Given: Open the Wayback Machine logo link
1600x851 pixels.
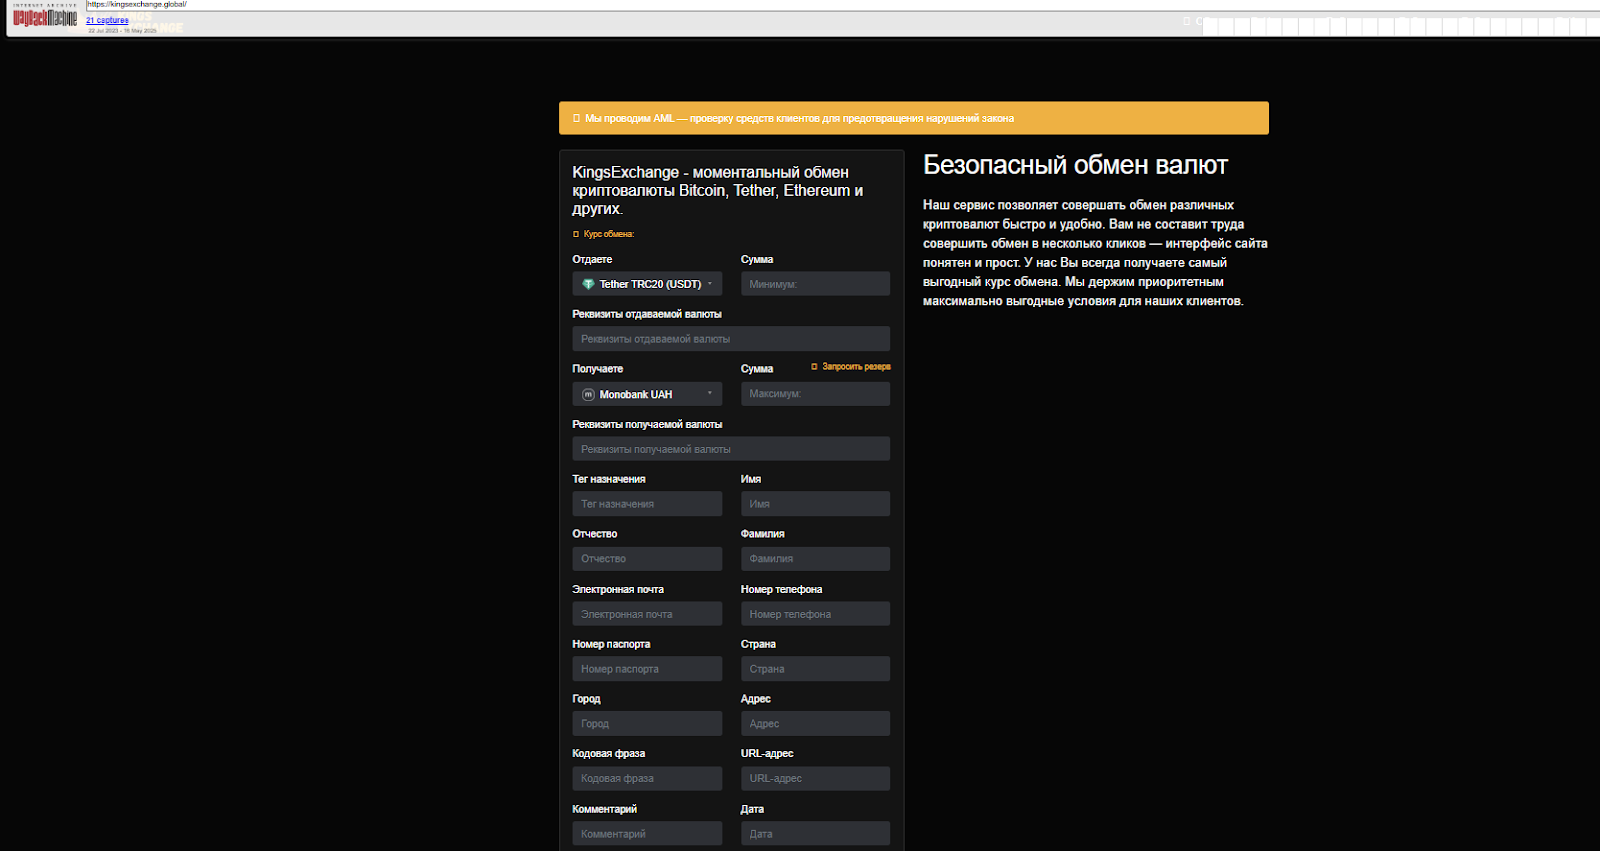Looking at the screenshot, I should [x=45, y=17].
